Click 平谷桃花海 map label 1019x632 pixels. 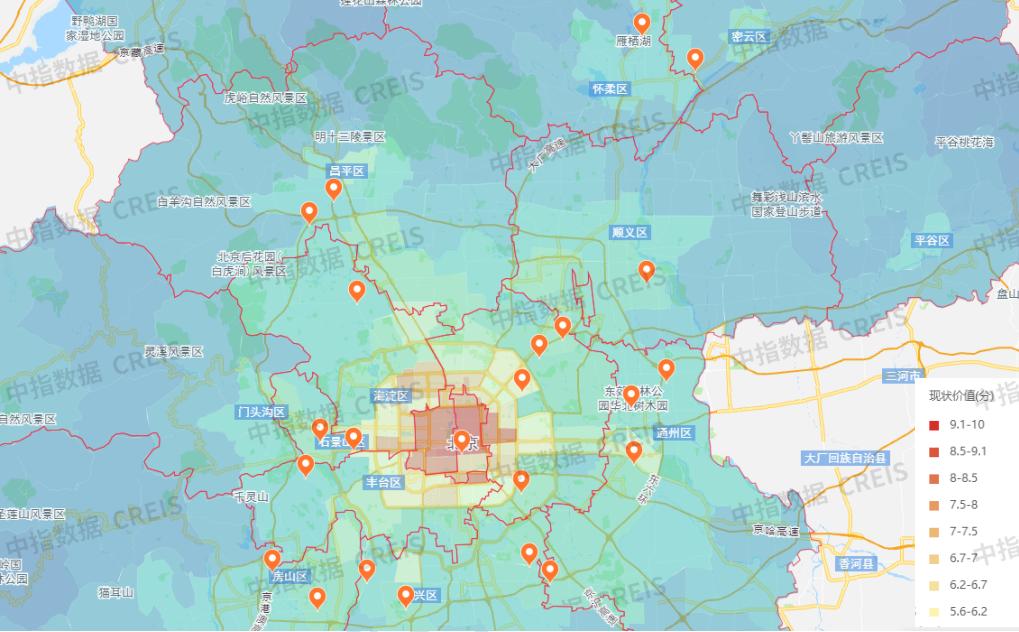click(x=964, y=142)
